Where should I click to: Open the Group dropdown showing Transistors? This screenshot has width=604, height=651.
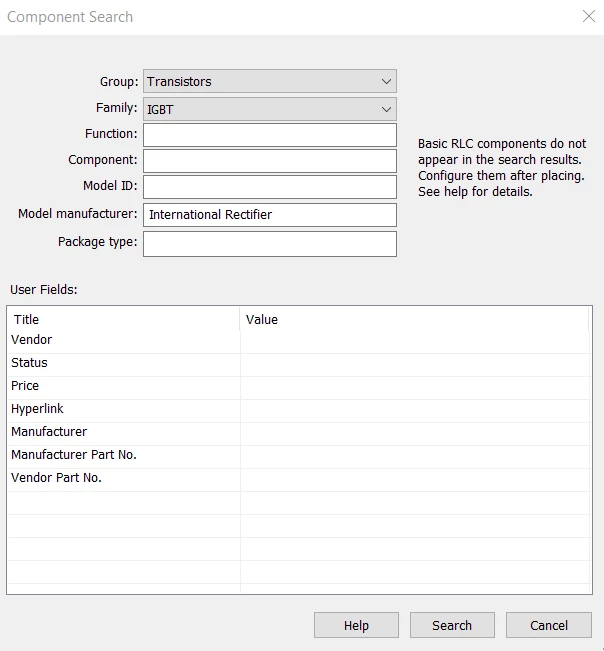click(x=270, y=81)
